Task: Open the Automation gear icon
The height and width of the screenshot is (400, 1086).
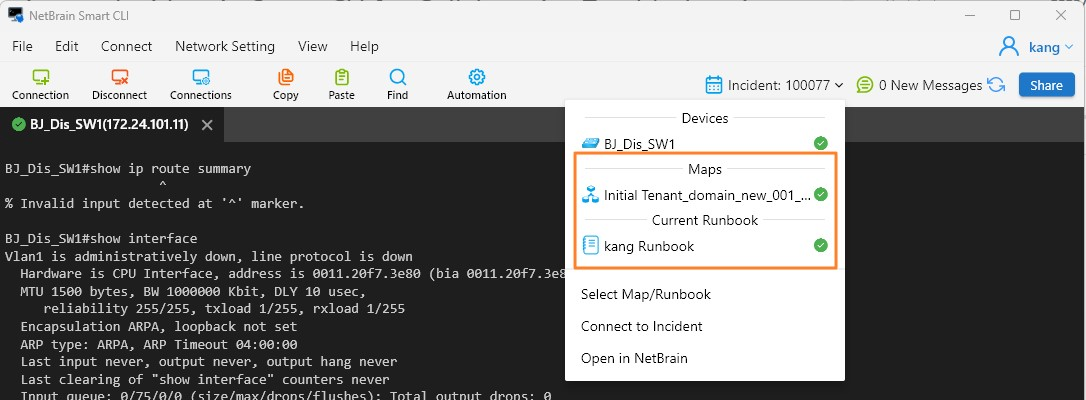Action: coord(477,76)
